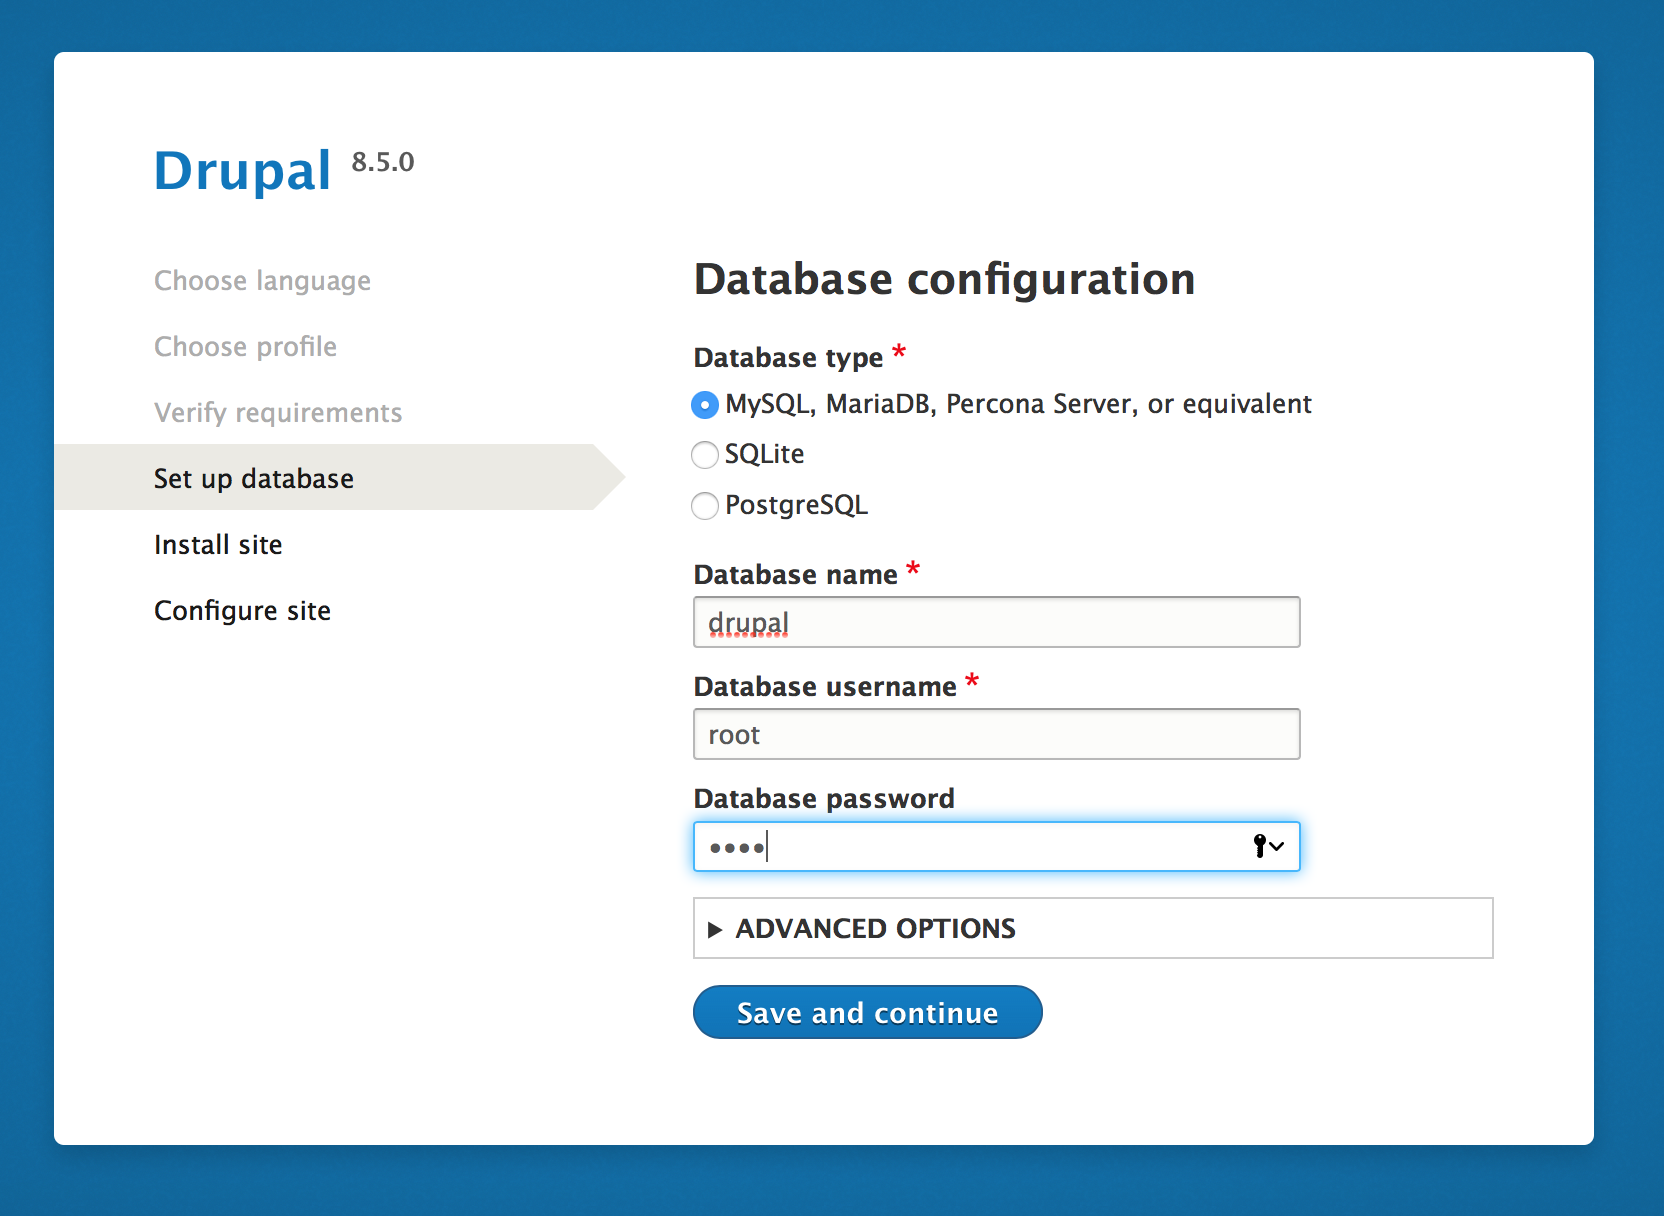Image resolution: width=1664 pixels, height=1216 pixels.
Task: Click the Drupal logo title
Action: tap(242, 170)
